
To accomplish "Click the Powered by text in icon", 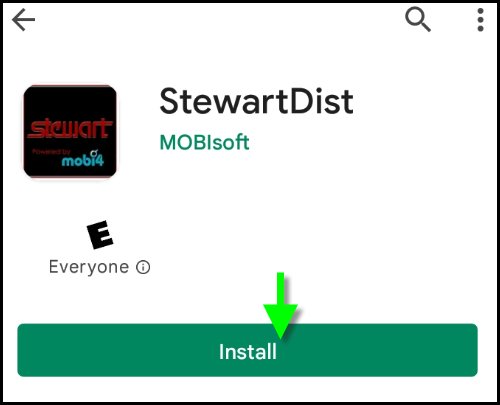I will pyautogui.click(x=51, y=152).
